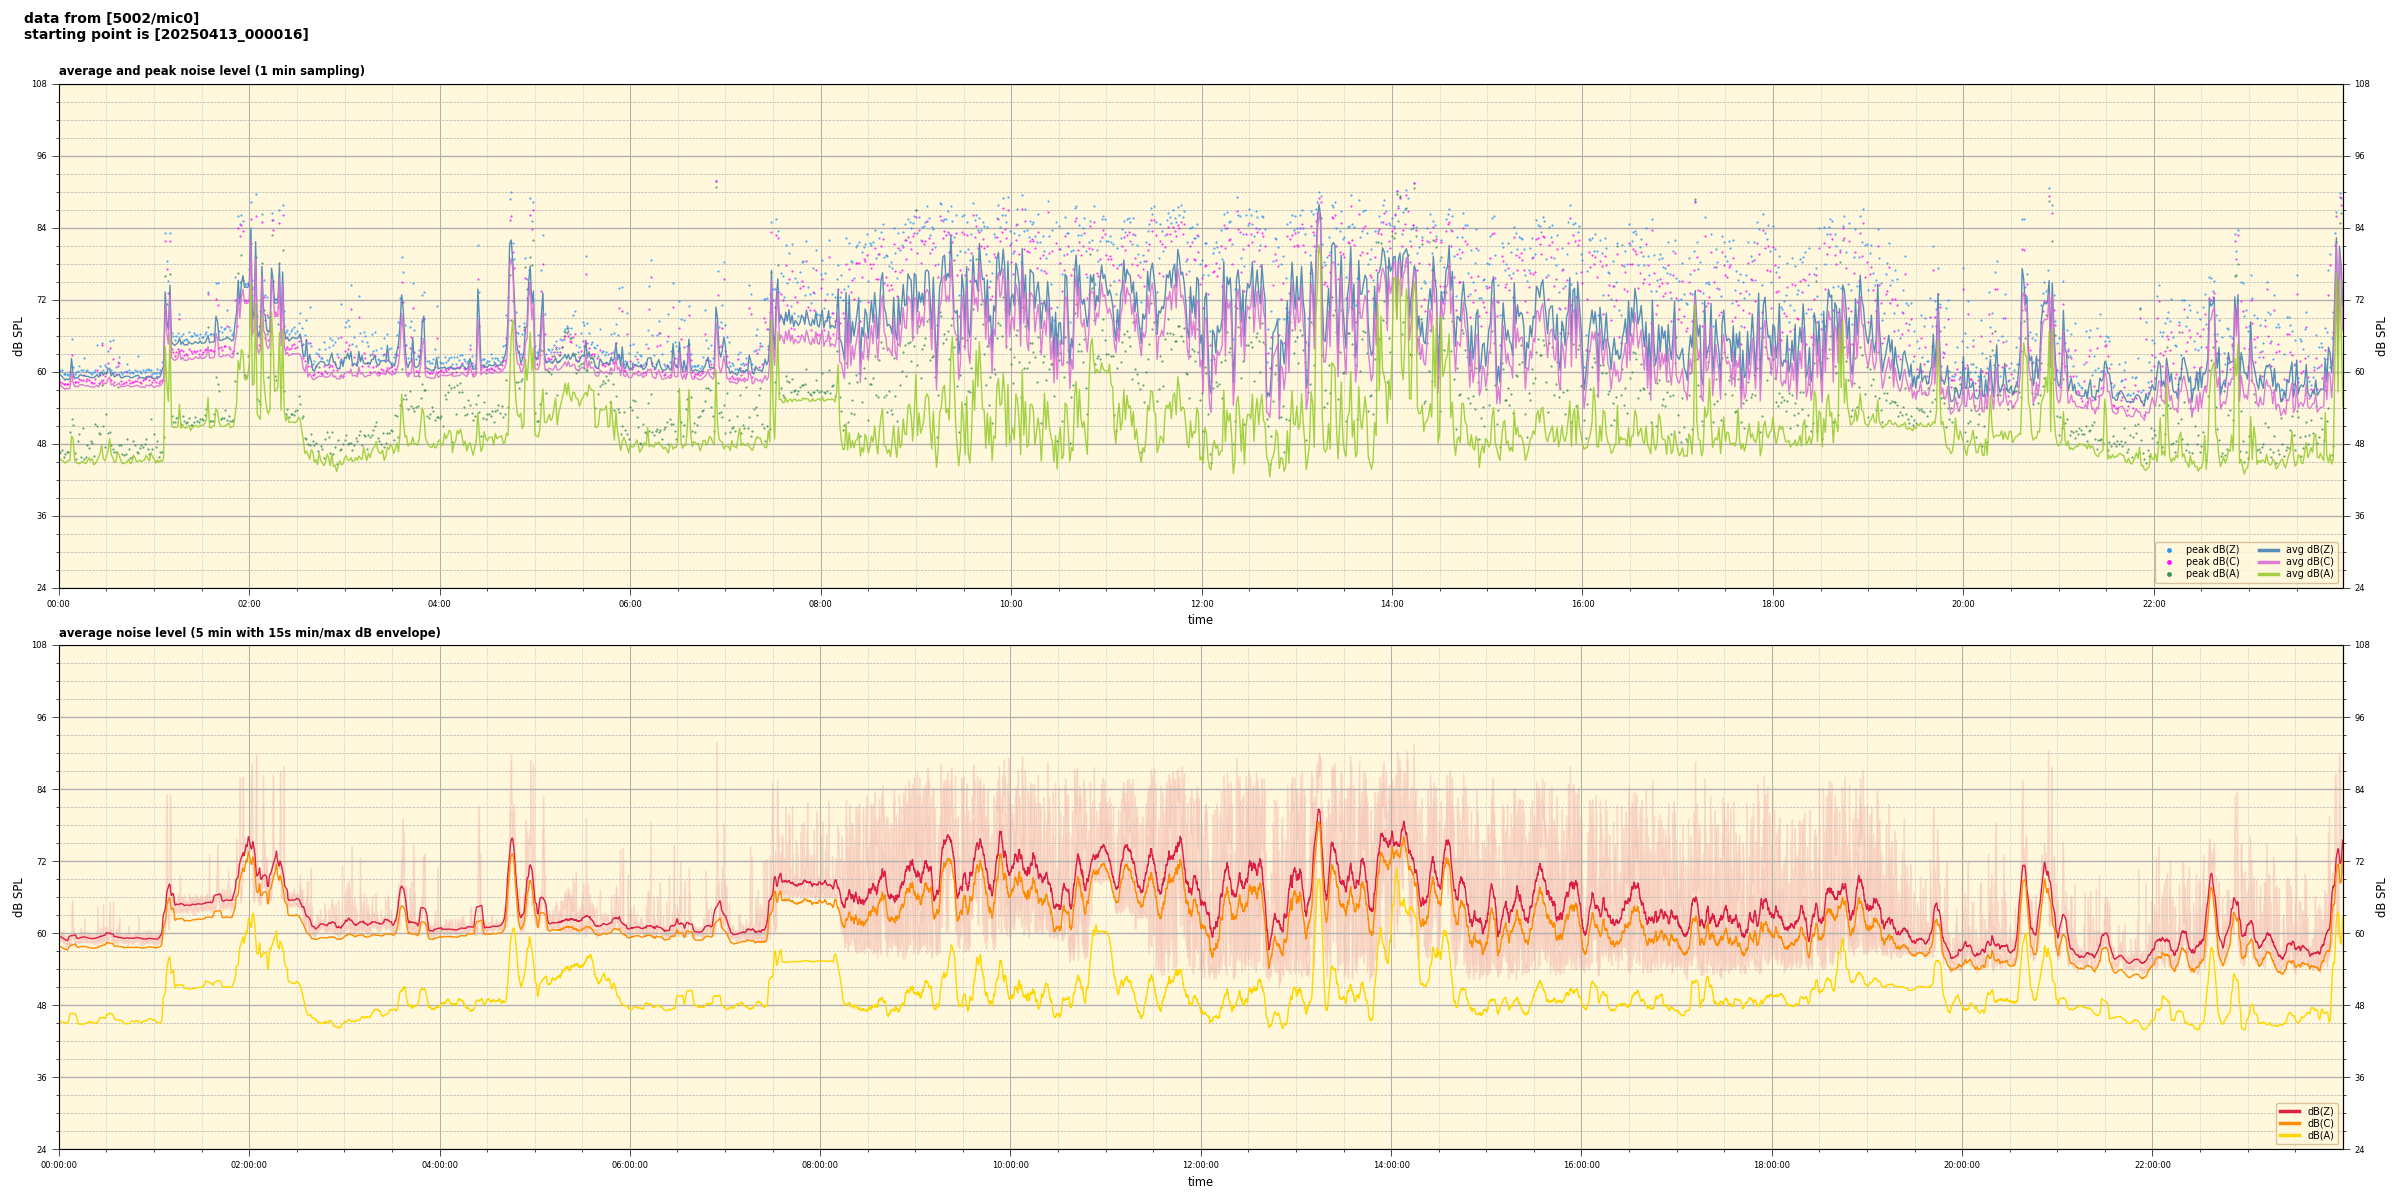Screen dimensions: 2400x1200
Task: Click the starting point timestamp text
Action: (x=166, y=34)
